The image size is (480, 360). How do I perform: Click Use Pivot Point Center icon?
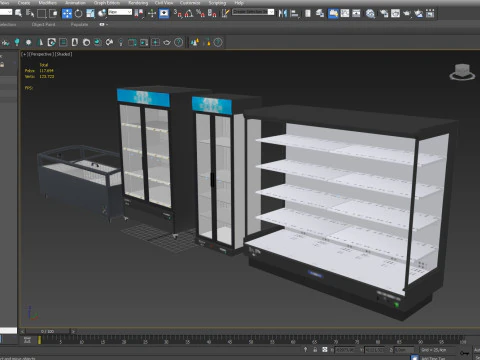click(139, 13)
